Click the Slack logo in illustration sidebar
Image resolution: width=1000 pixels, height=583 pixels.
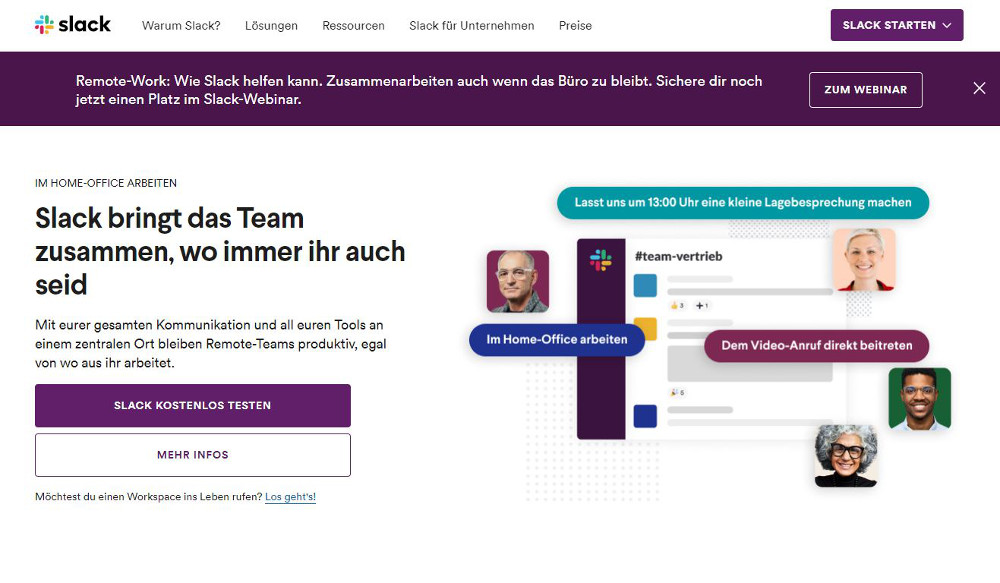click(600, 260)
